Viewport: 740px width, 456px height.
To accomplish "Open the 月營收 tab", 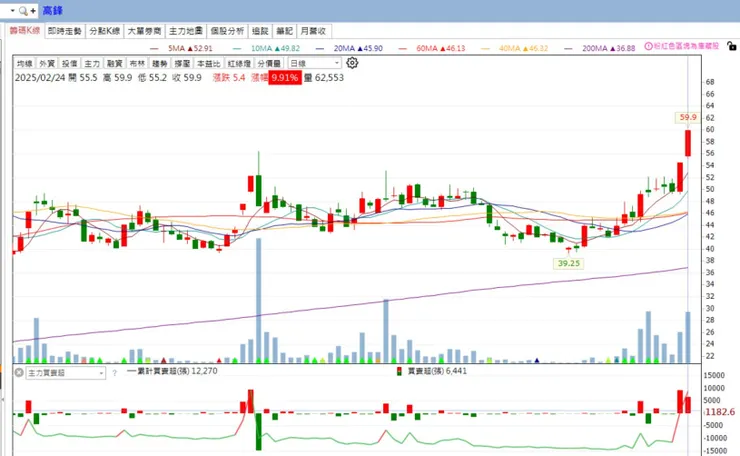I will tap(313, 31).
